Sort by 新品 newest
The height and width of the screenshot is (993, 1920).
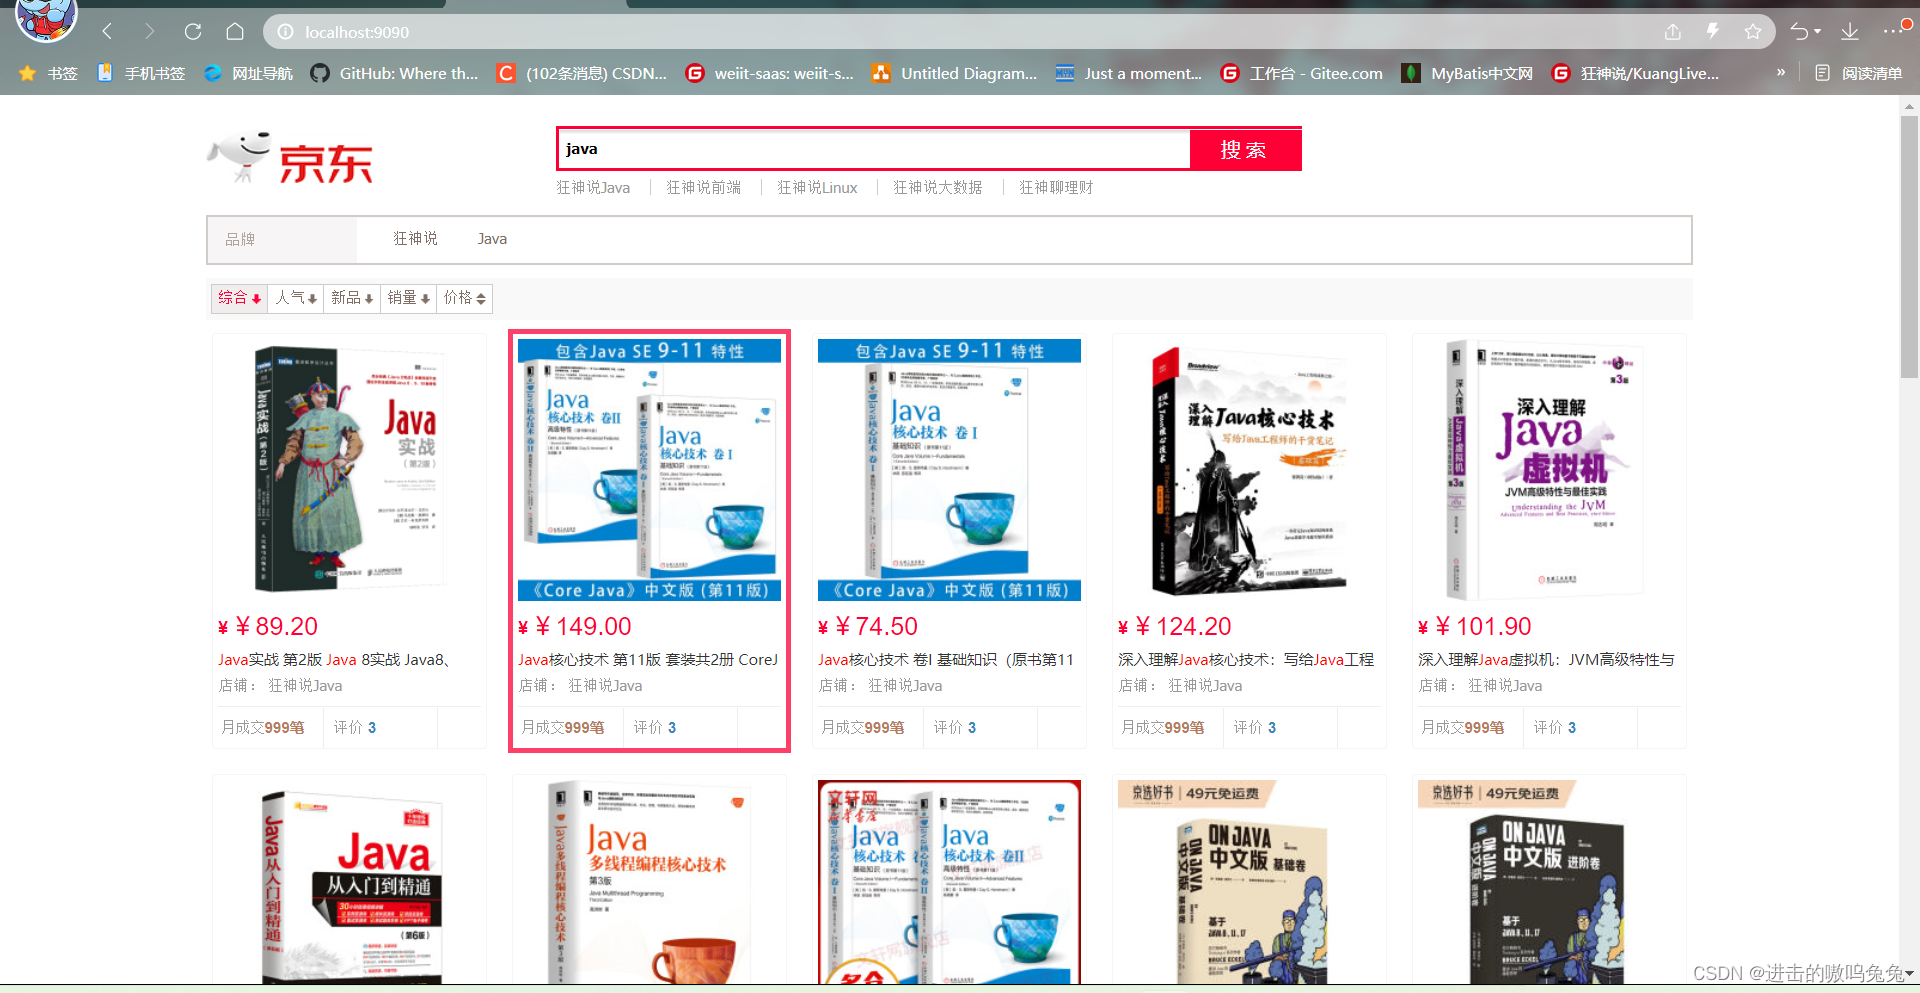click(352, 298)
